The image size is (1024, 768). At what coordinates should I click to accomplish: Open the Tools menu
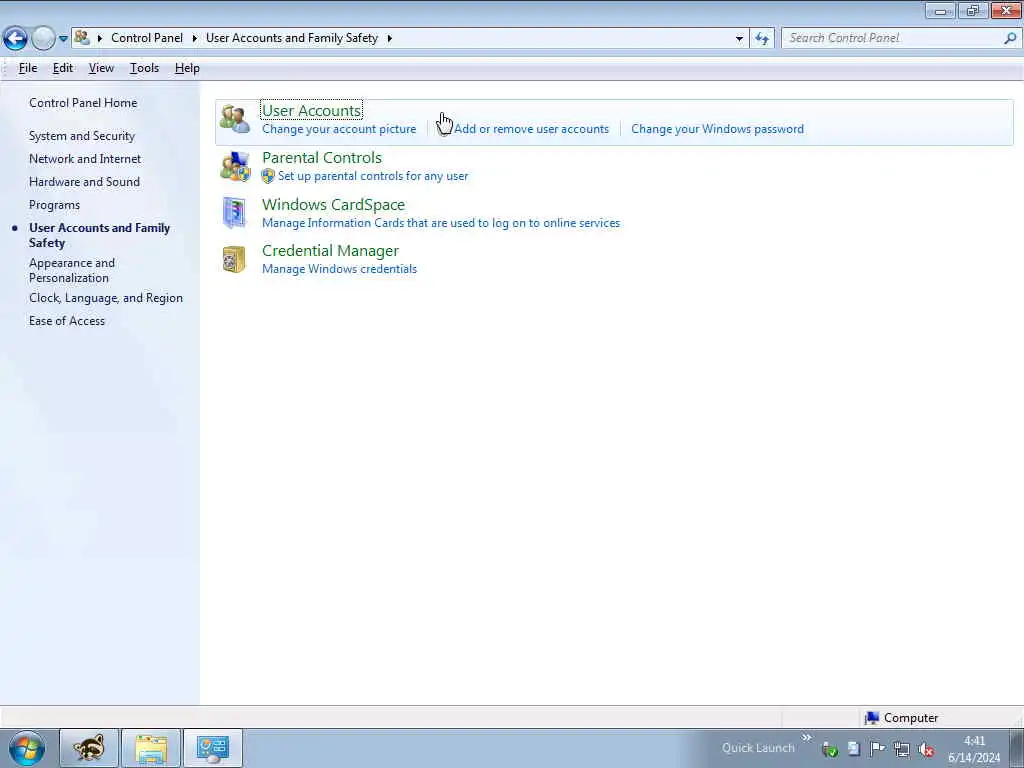point(144,68)
